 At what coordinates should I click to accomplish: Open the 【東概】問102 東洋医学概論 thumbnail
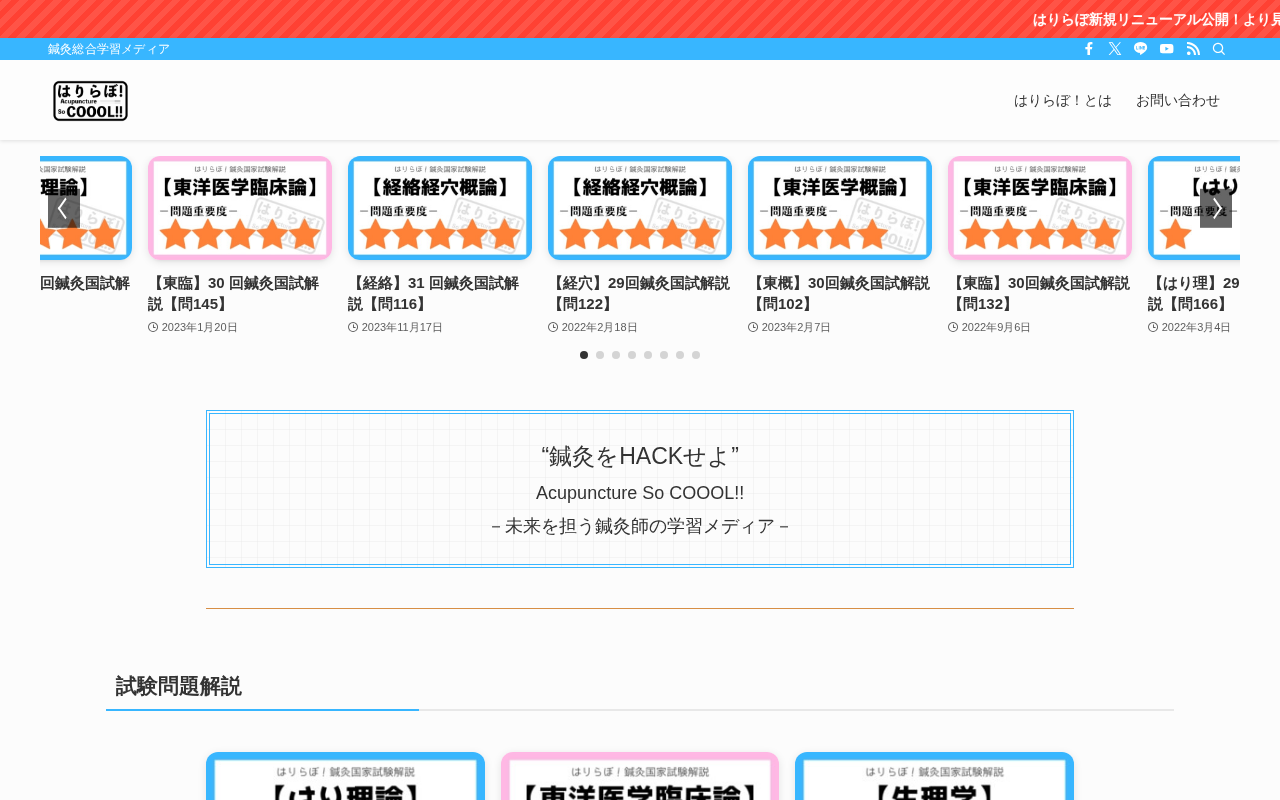(x=840, y=208)
